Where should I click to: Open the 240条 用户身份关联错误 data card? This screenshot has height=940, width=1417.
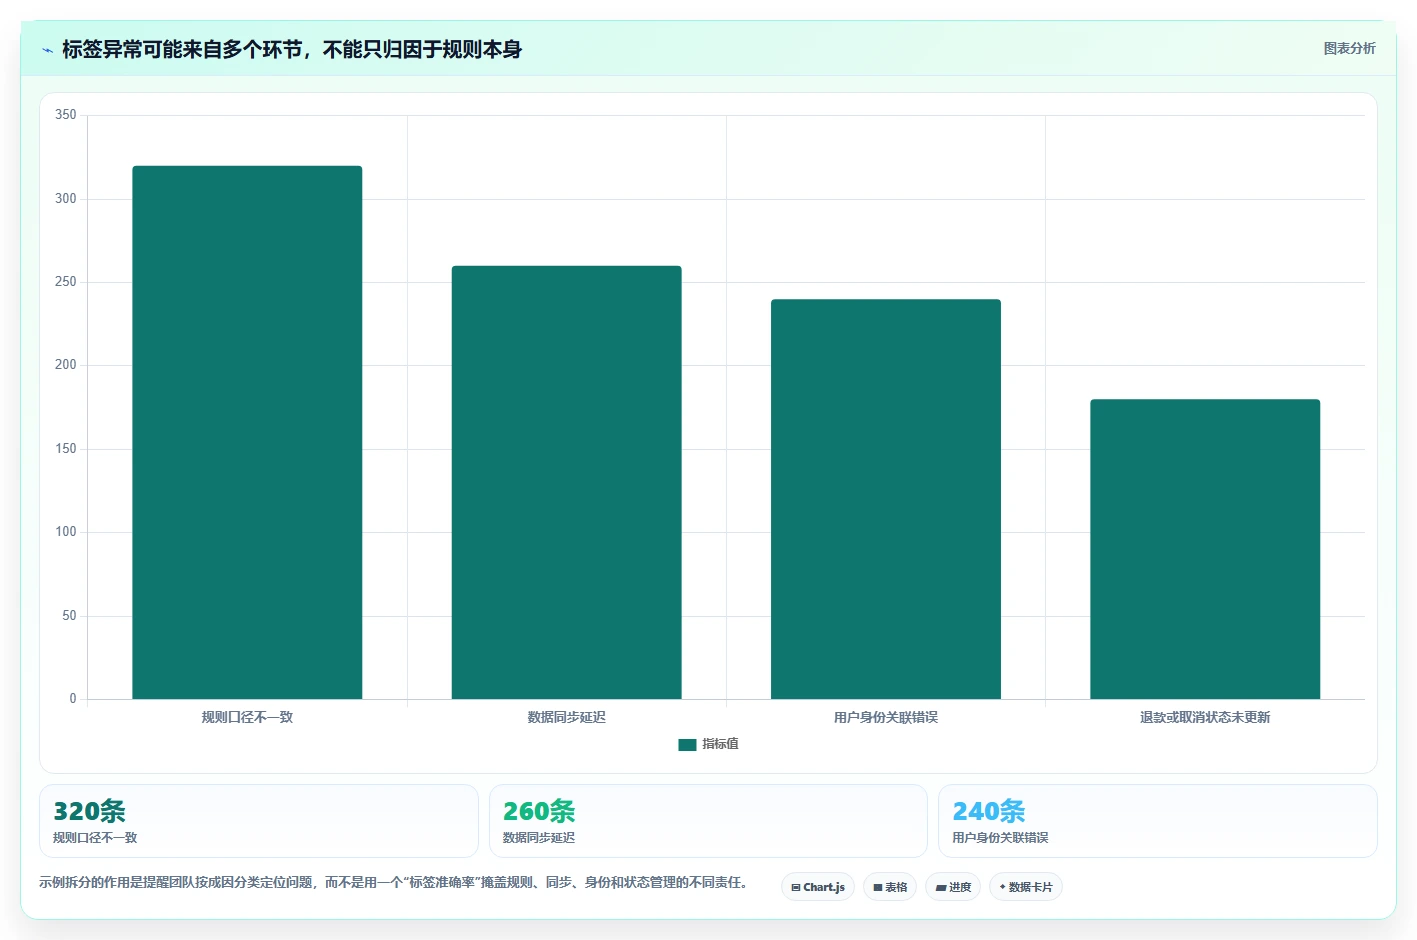point(1158,821)
